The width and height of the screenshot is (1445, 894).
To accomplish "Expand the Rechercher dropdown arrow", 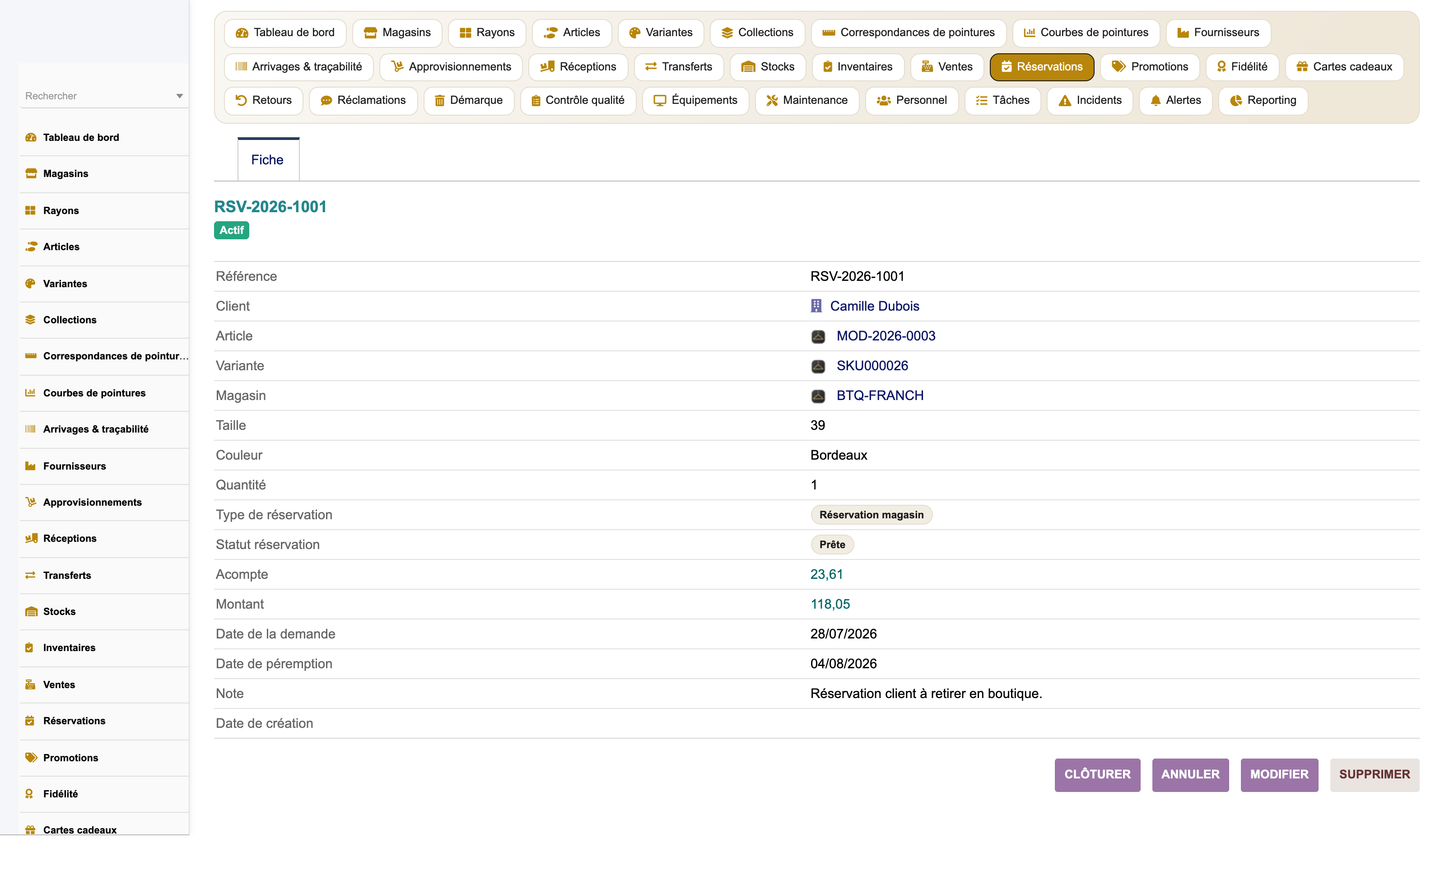I will pyautogui.click(x=180, y=96).
